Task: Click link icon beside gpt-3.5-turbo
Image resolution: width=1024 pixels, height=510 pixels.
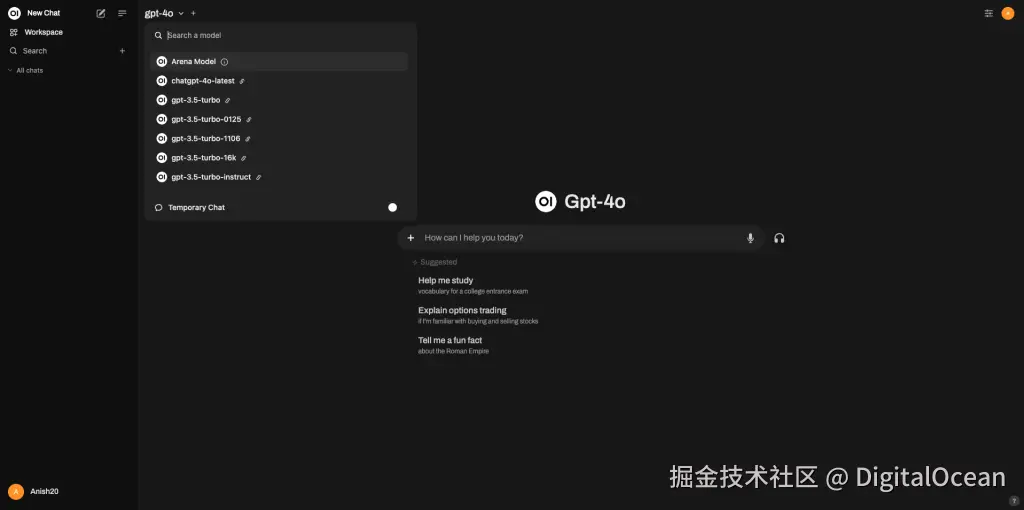Action: [227, 101]
